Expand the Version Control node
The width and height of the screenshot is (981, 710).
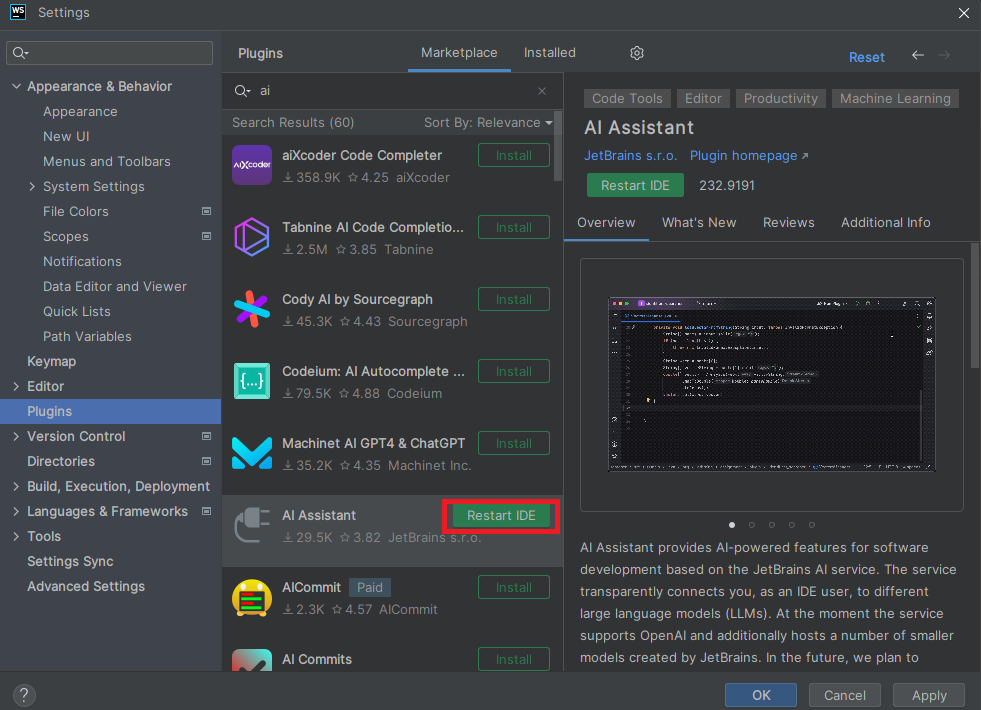point(16,436)
